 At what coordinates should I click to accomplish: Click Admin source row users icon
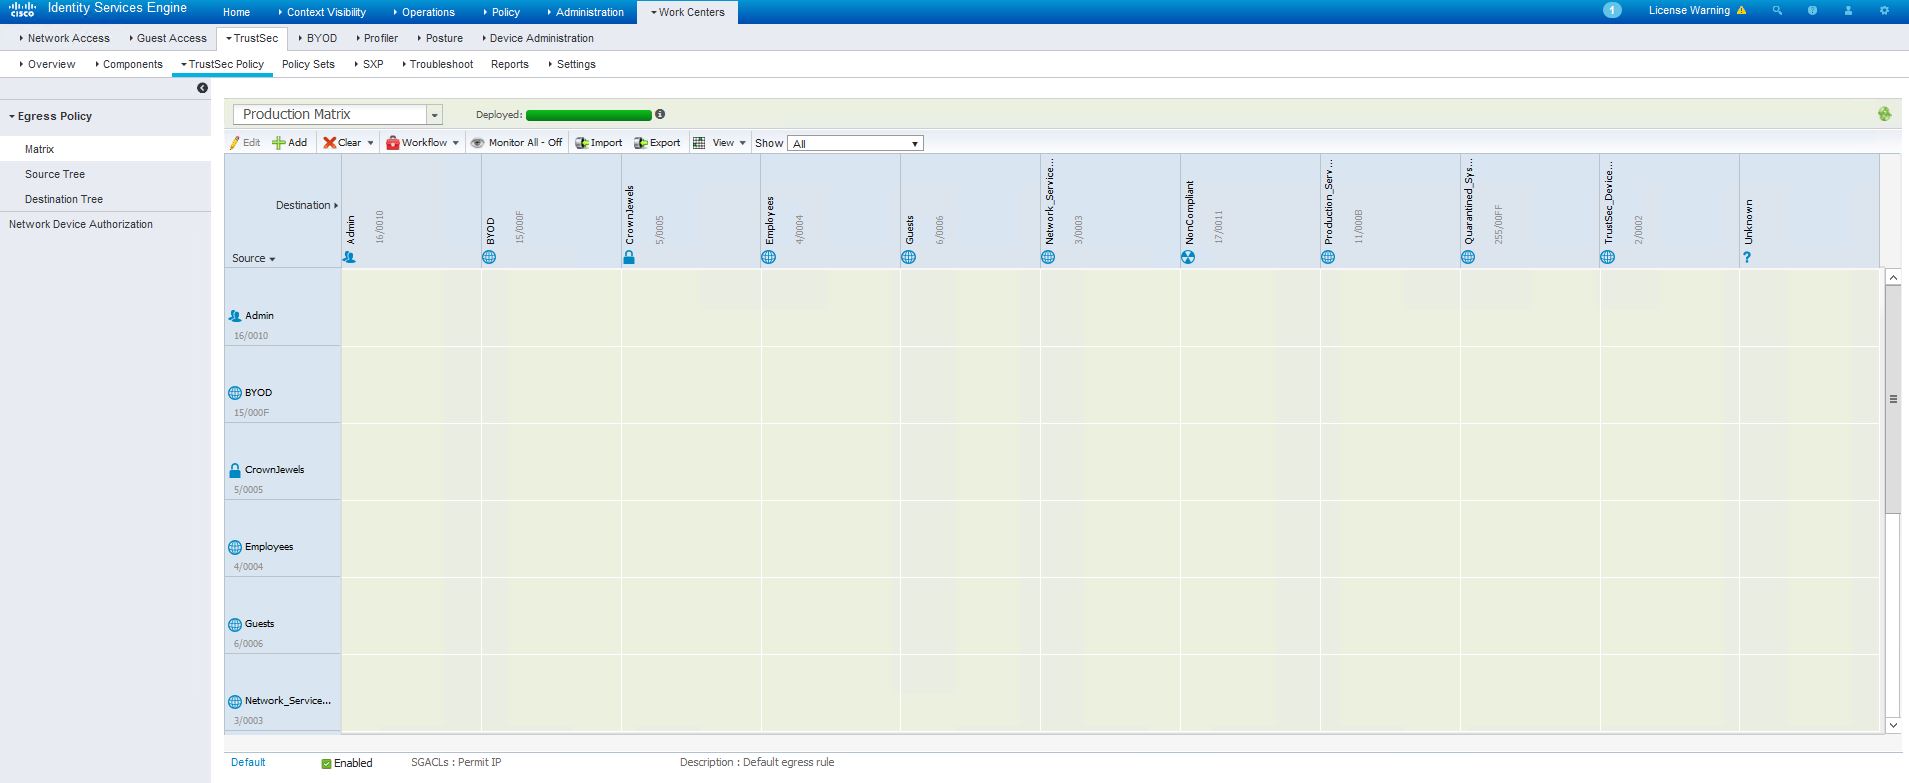click(235, 316)
